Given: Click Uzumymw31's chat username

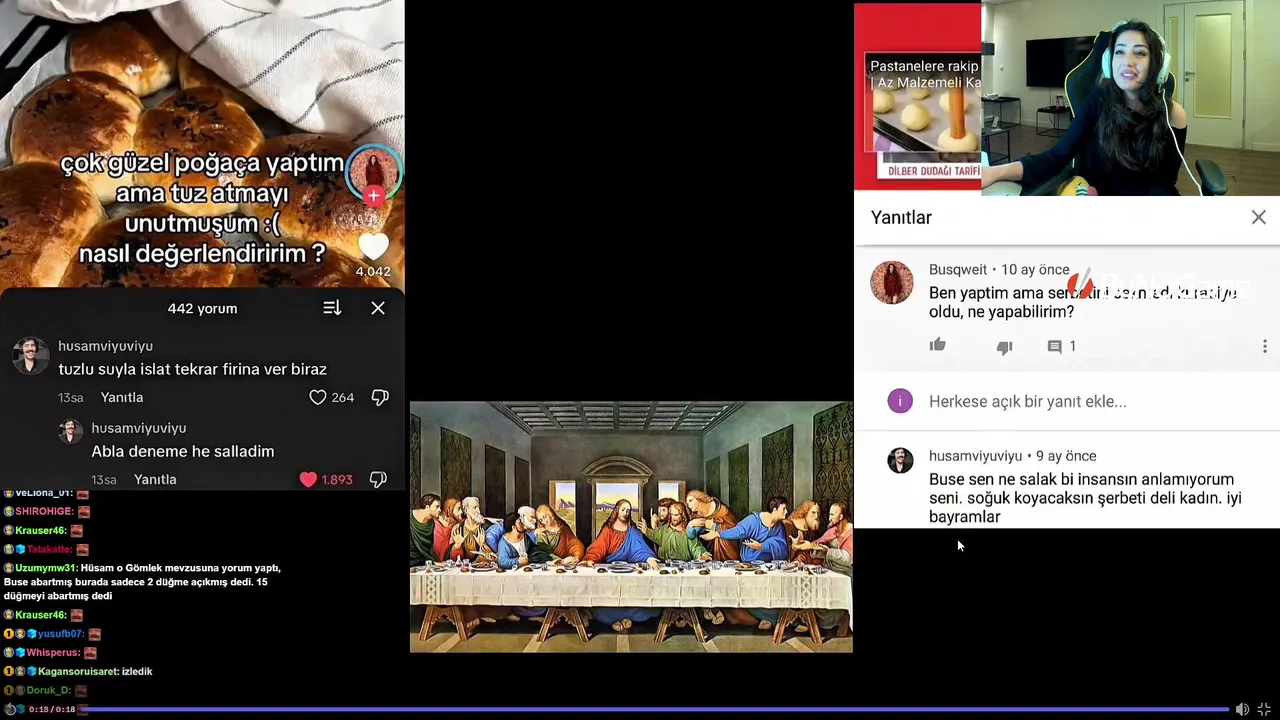Looking at the screenshot, I should (46, 568).
